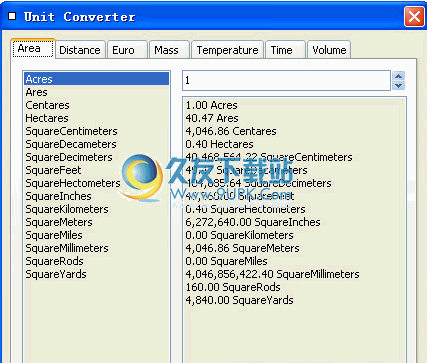Image resolution: width=427 pixels, height=363 pixels.
Task: Click the 4,840.00 SquareYards result
Action: [x=239, y=300]
